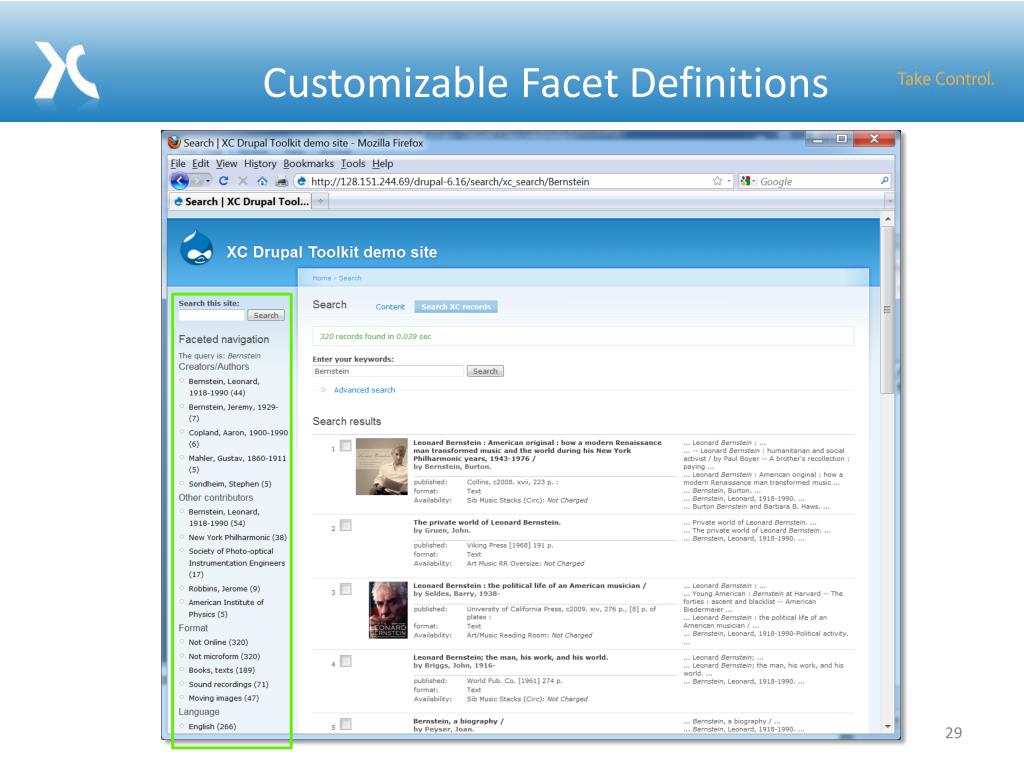Select the 'Search | XC Drupal Tool...' browser tab
This screenshot has height=768, width=1024.
[x=241, y=201]
